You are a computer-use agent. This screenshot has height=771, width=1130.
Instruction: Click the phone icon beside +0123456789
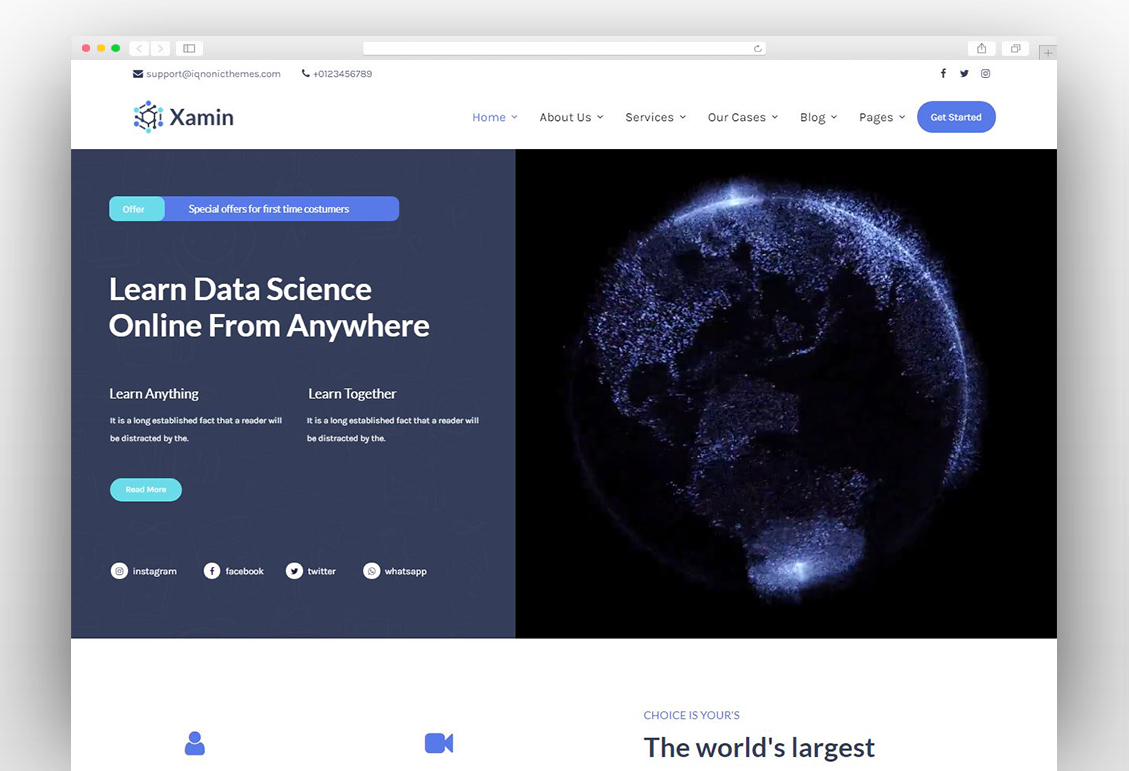[306, 73]
